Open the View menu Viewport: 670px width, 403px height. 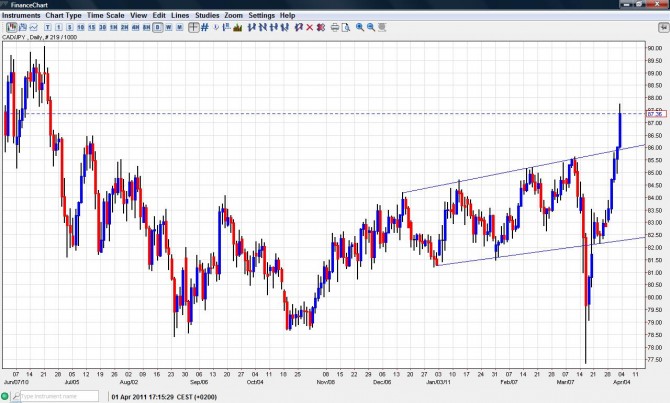pyautogui.click(x=138, y=15)
